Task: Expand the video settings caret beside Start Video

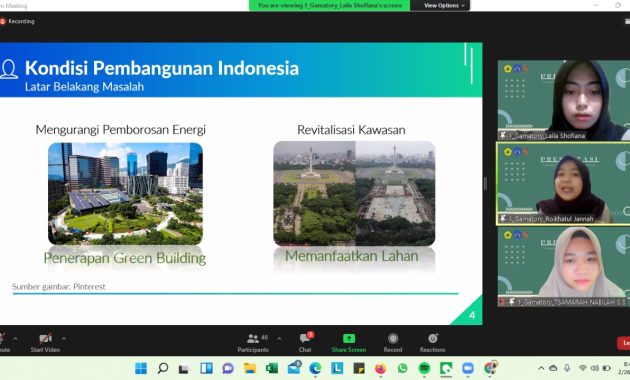Action: click(64, 339)
